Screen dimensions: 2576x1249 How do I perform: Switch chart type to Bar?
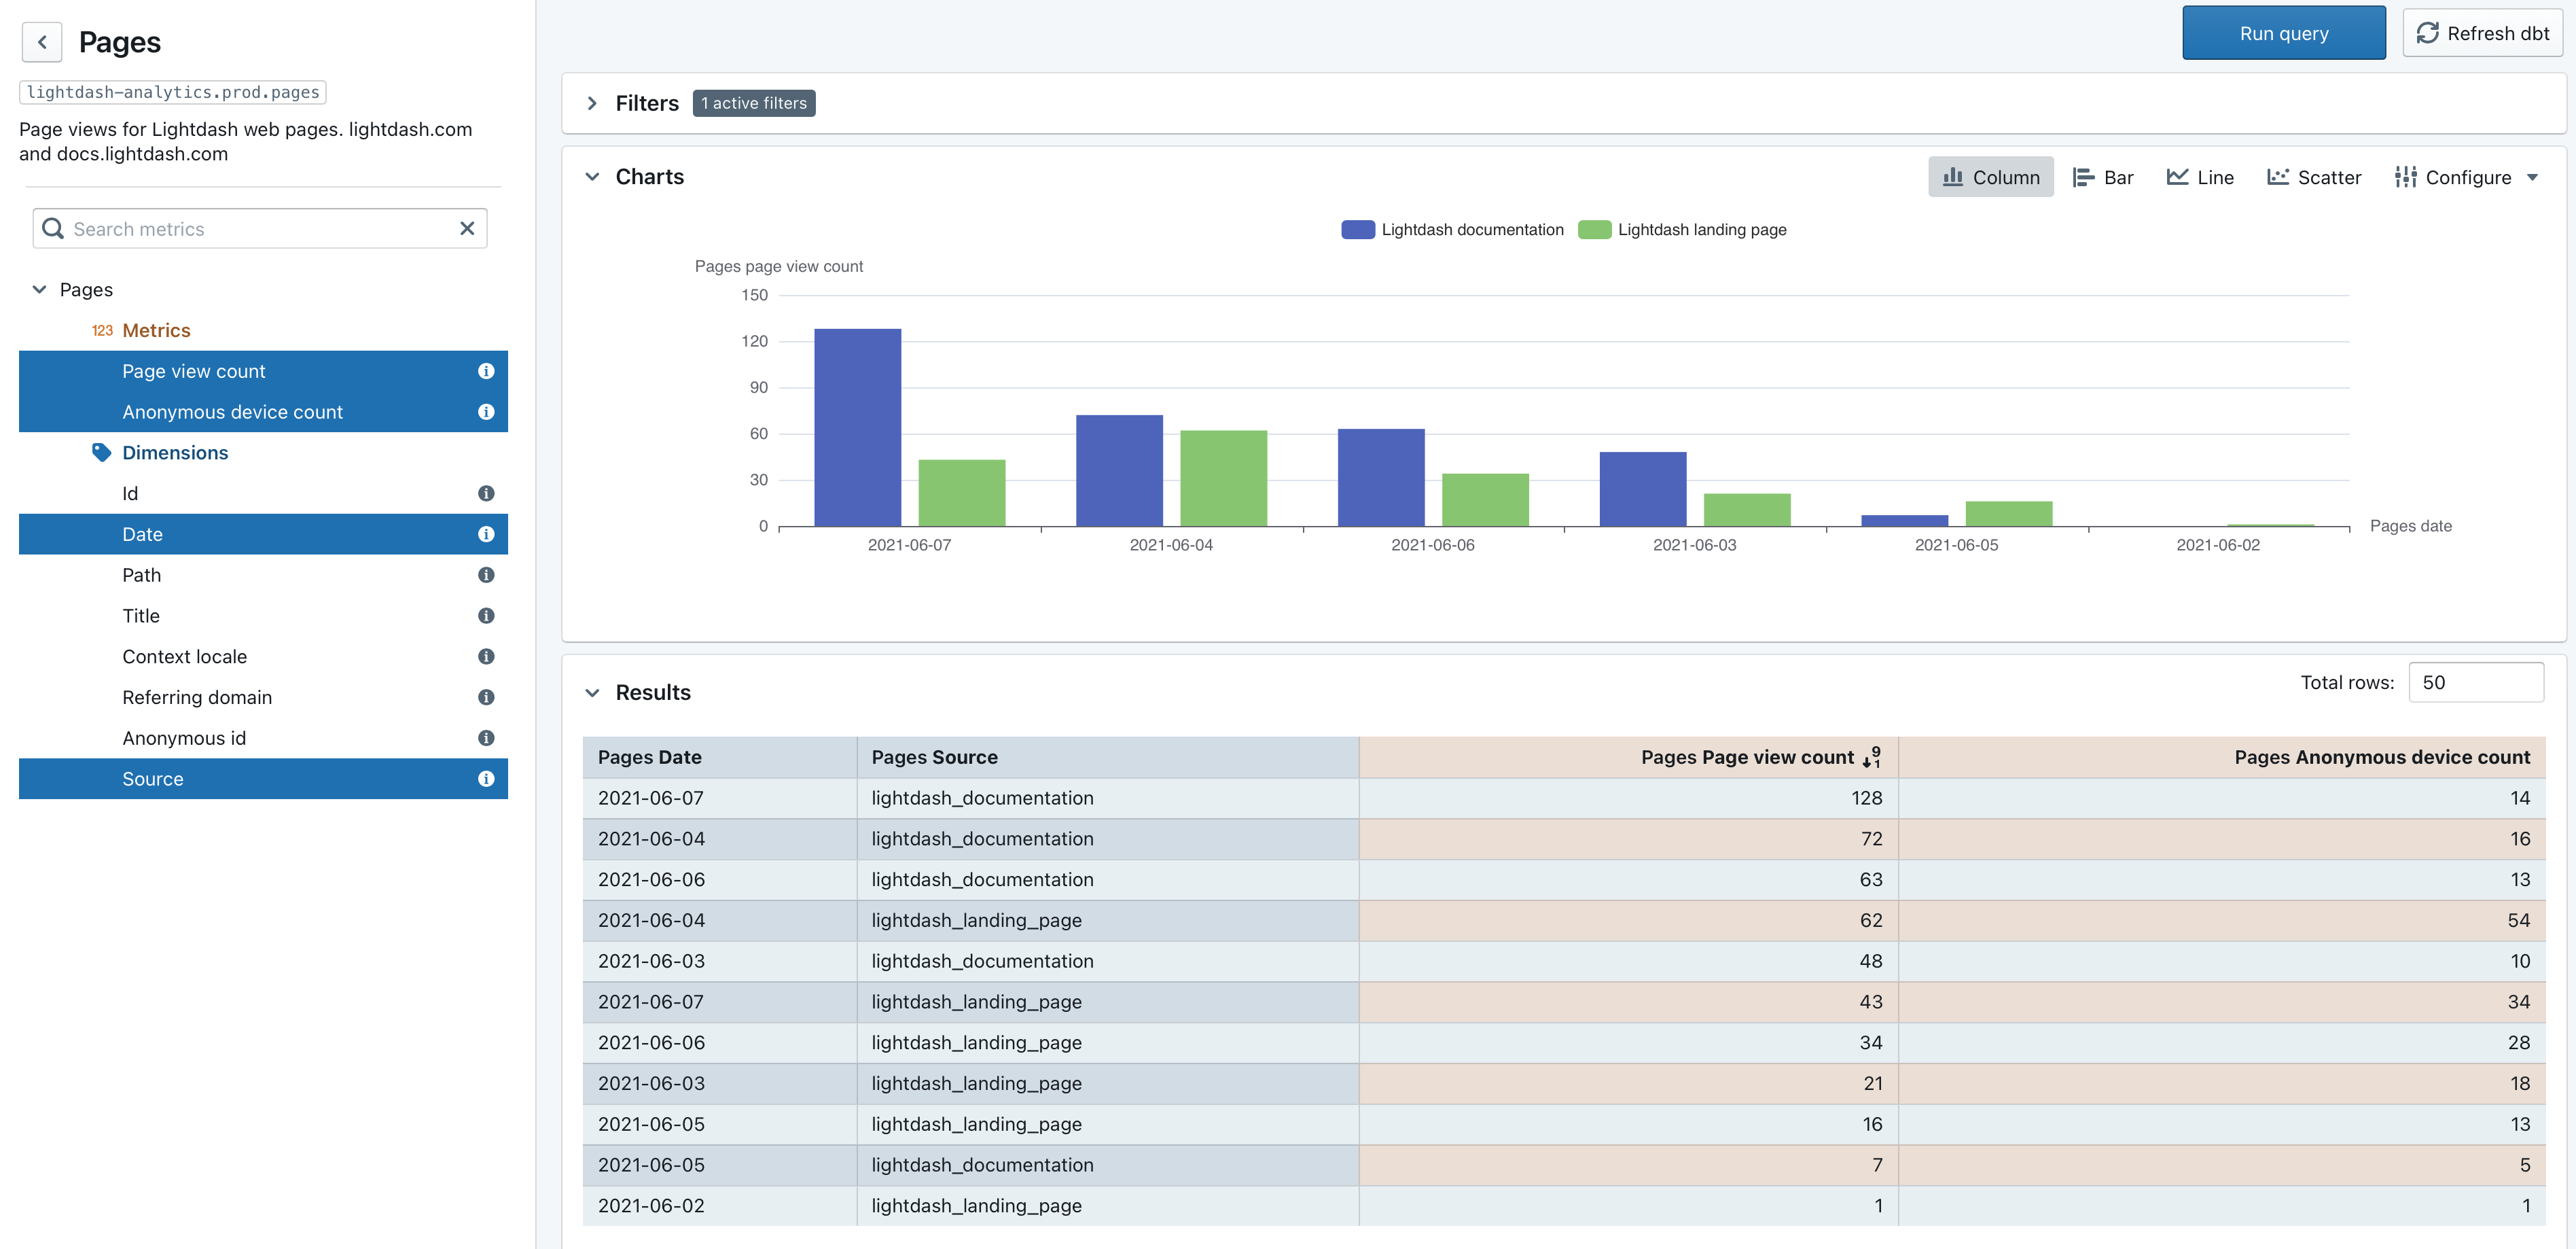click(2103, 177)
